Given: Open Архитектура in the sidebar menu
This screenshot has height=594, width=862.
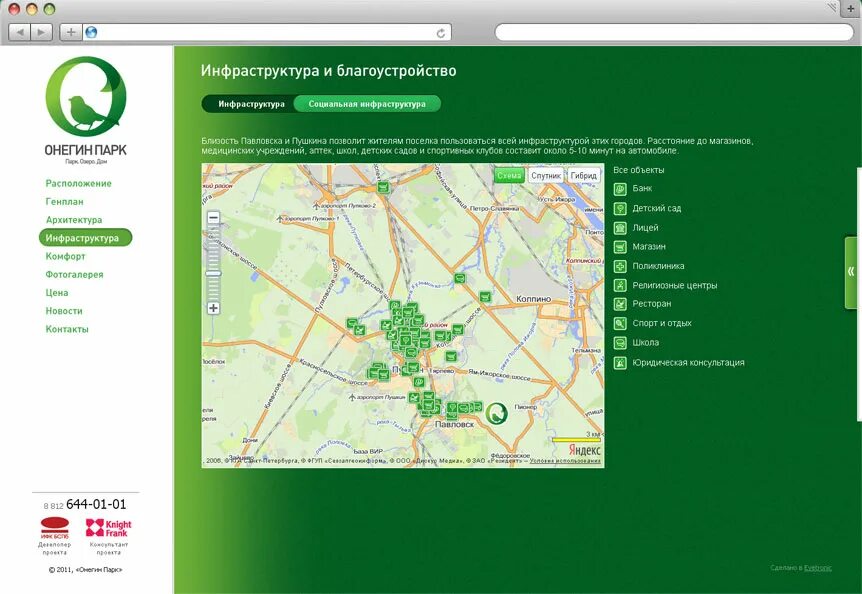Looking at the screenshot, I should coord(74,220).
